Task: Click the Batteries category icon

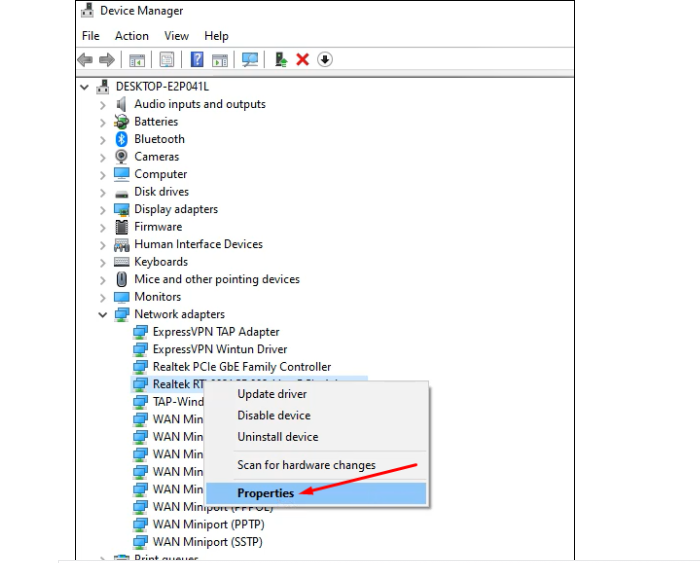Action: pos(121,121)
